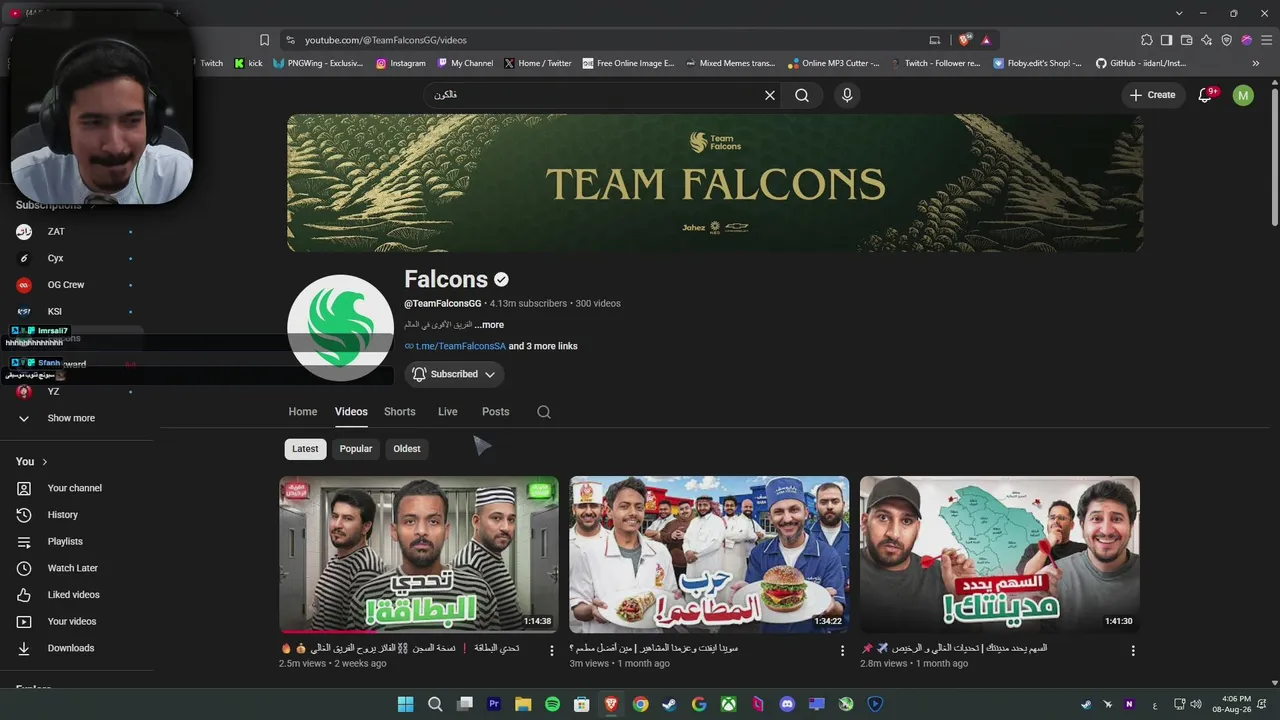The image size is (1280, 720).
Task: Open the system volume control in tray
Action: coord(1197,704)
